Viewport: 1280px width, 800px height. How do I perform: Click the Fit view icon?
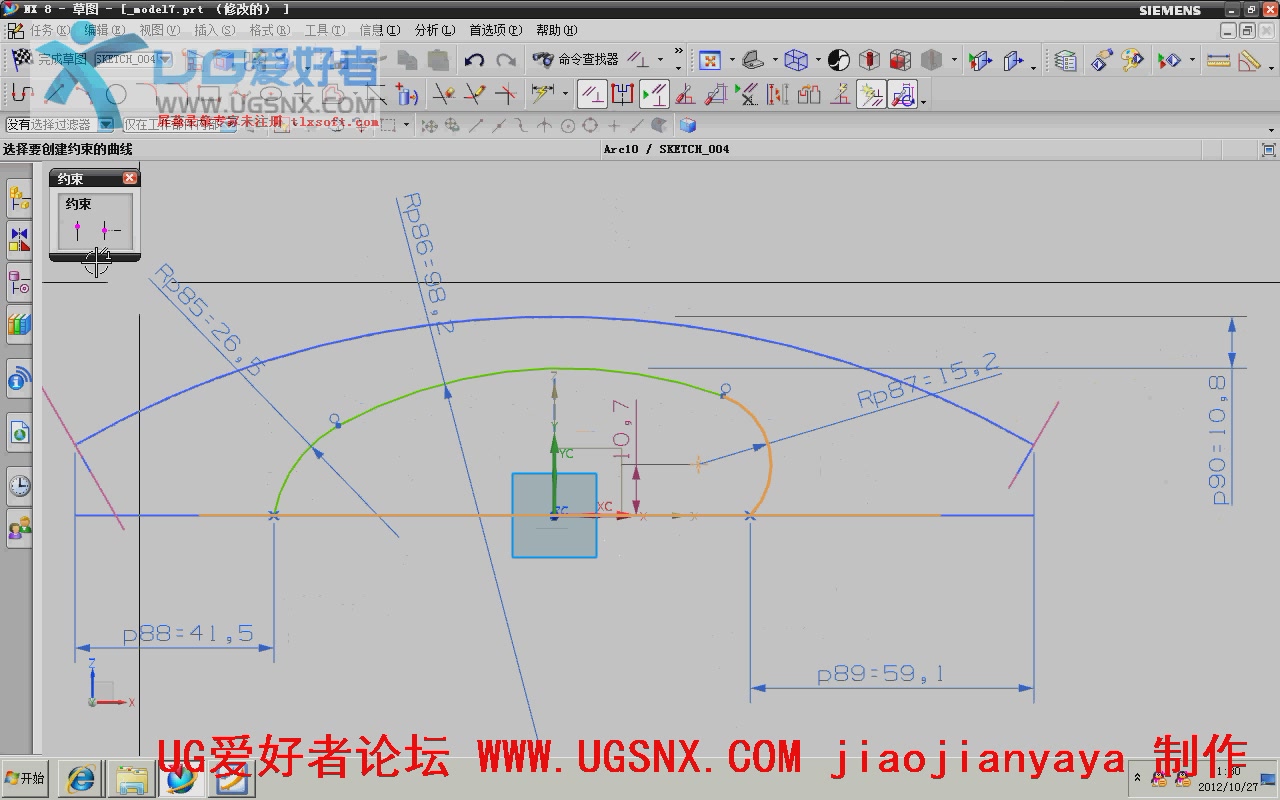pyautogui.click(x=709, y=60)
